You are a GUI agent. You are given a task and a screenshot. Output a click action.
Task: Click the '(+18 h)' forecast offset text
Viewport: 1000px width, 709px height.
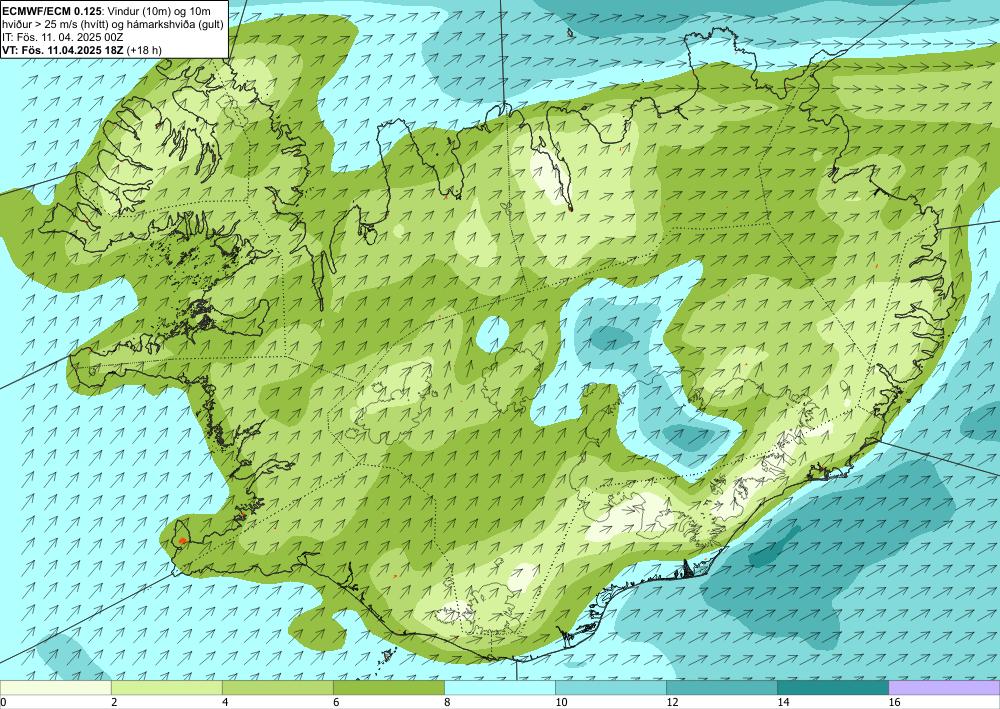(x=144, y=50)
